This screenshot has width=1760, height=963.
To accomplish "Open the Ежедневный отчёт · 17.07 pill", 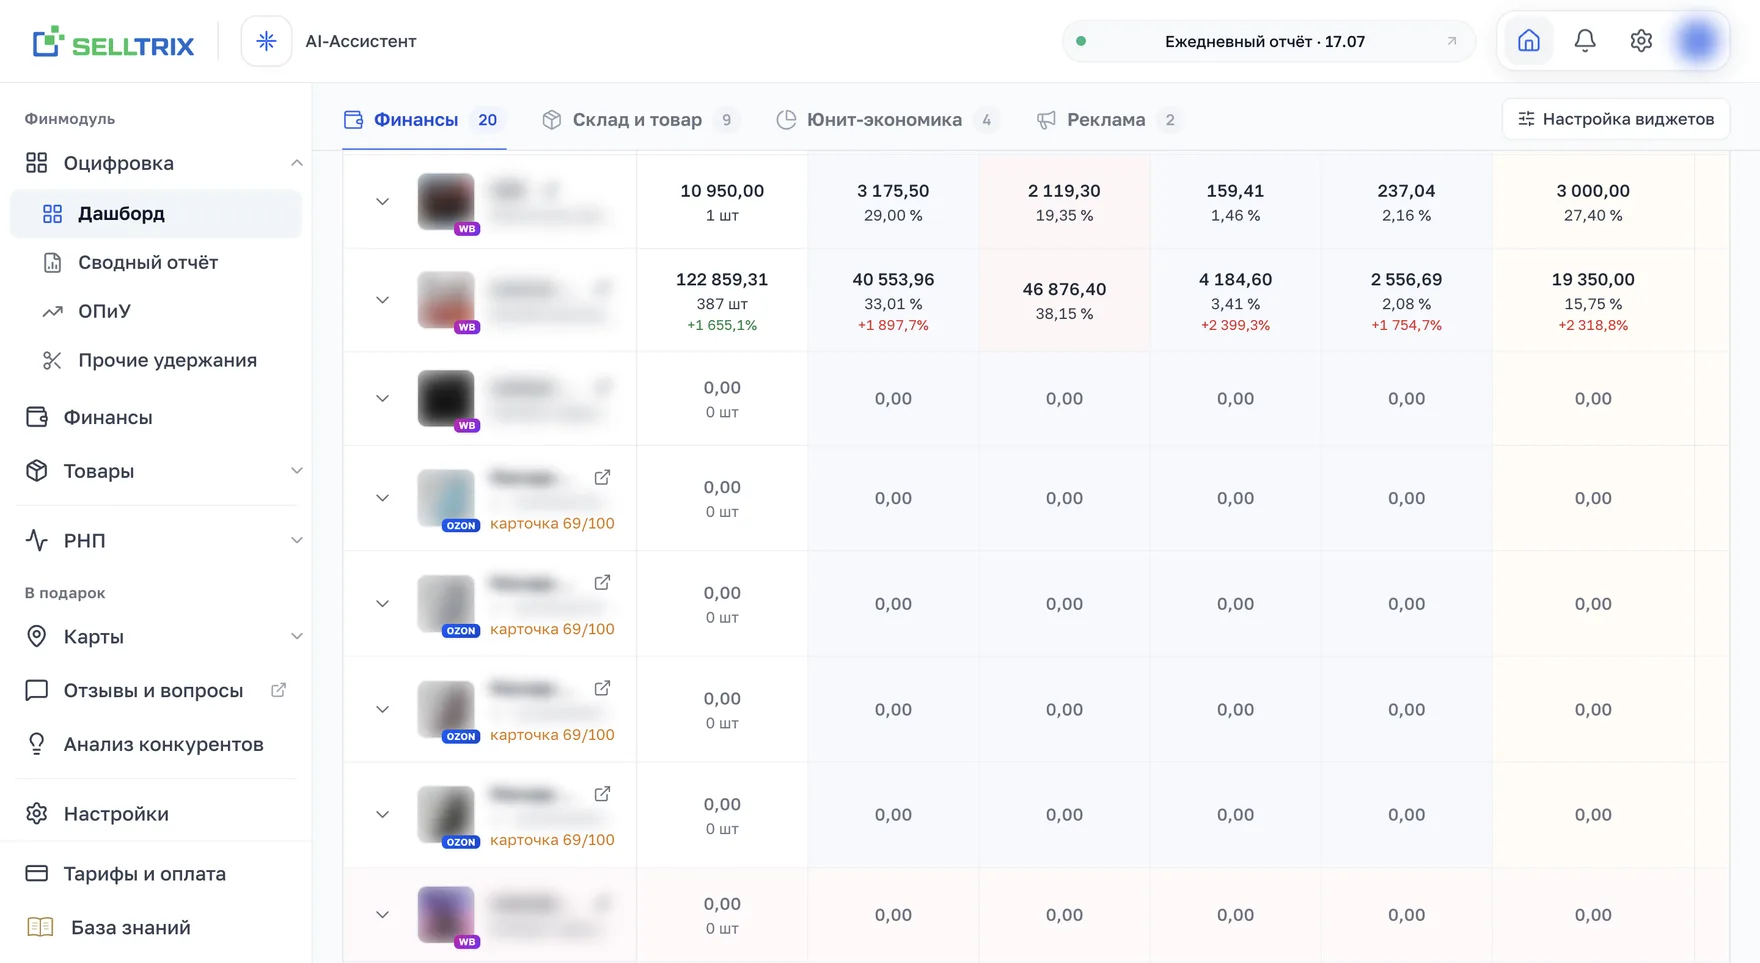I will [1268, 41].
